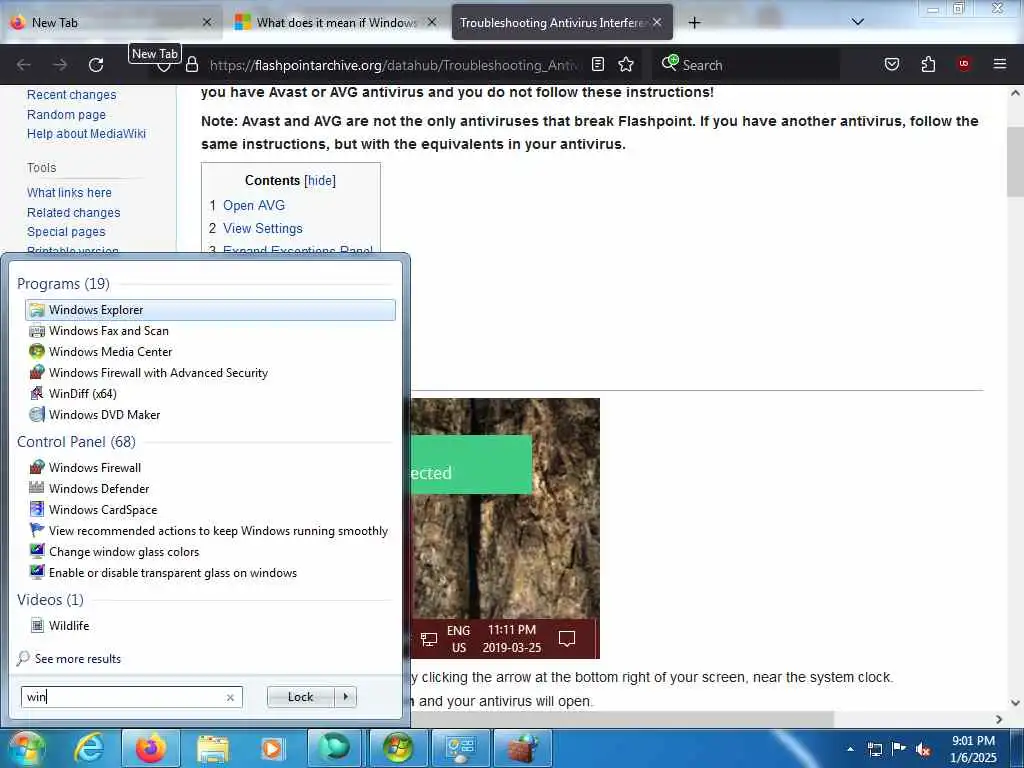Jump to section 2 View Settings
The height and width of the screenshot is (768, 1024).
tap(263, 229)
